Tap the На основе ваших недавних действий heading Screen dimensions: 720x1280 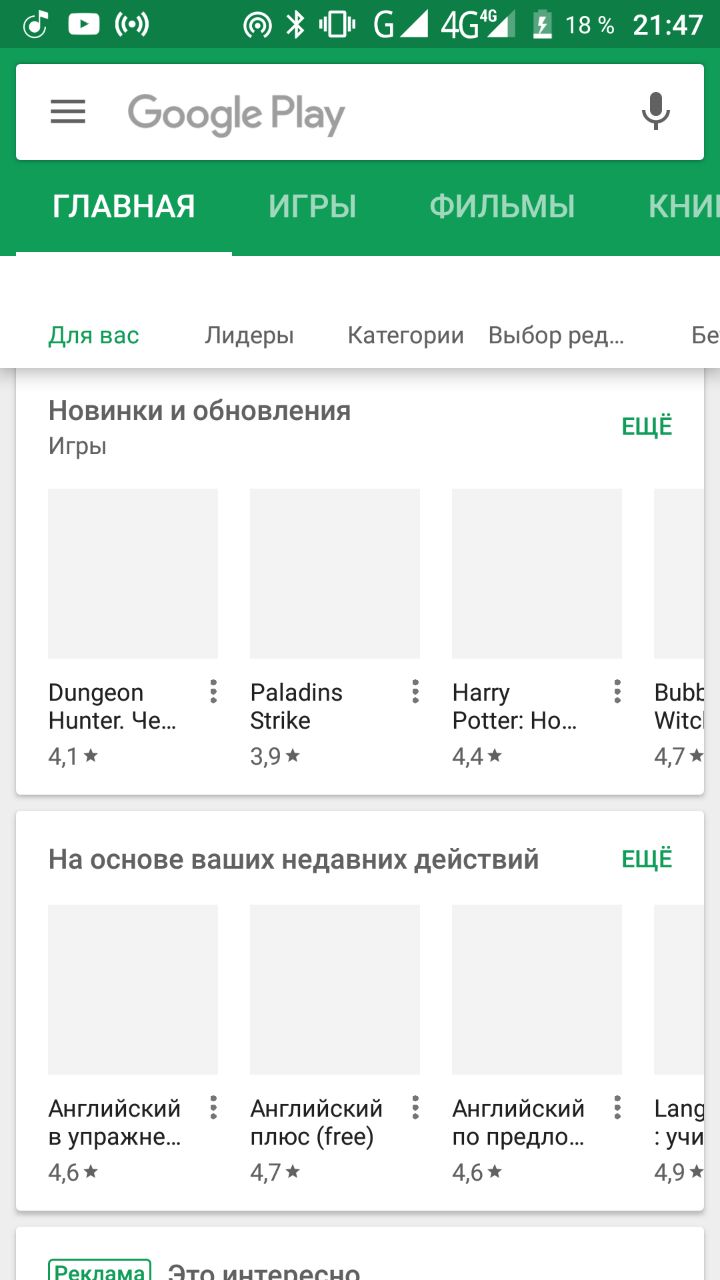pyautogui.click(x=293, y=859)
